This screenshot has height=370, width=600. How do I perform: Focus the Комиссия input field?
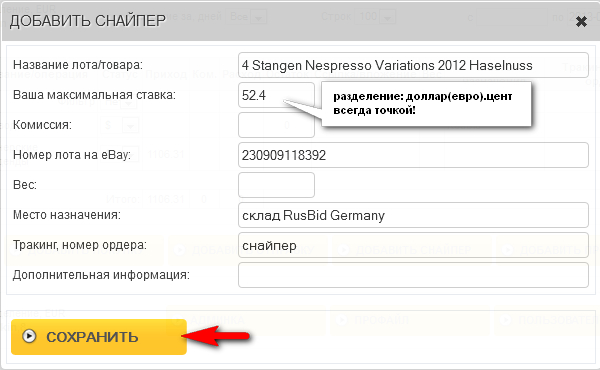pyautogui.click(x=276, y=125)
